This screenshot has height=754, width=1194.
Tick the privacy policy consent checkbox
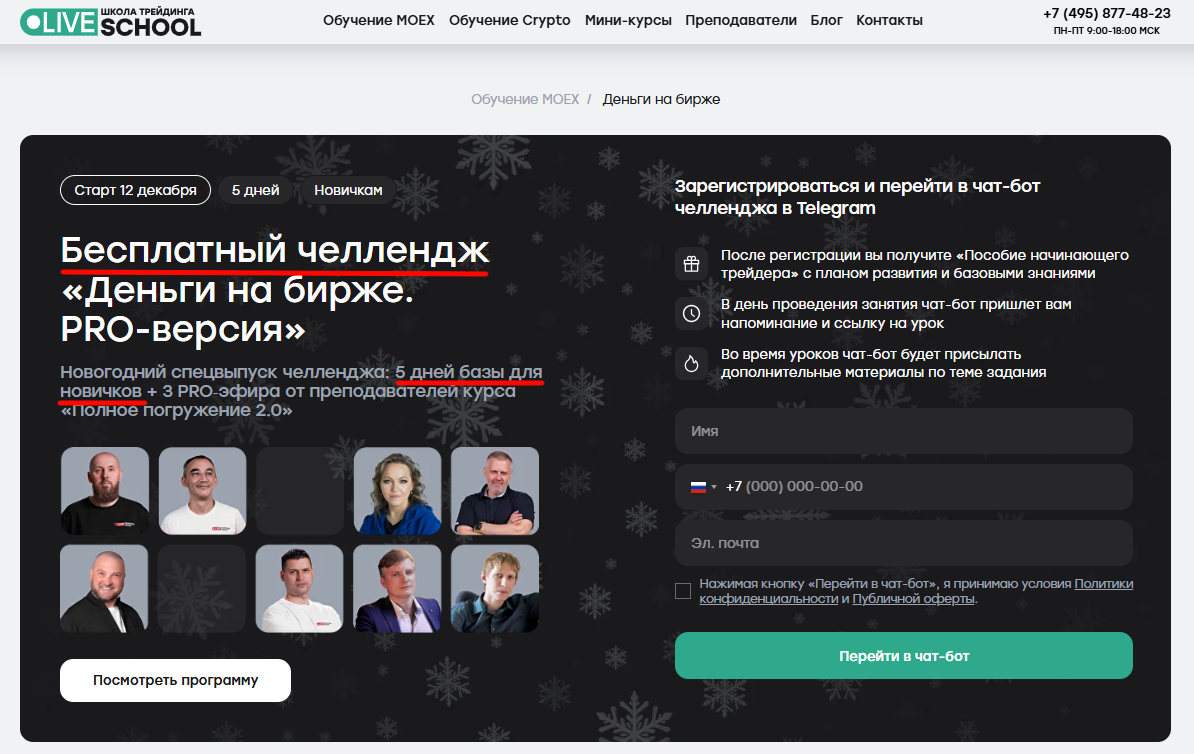683,591
